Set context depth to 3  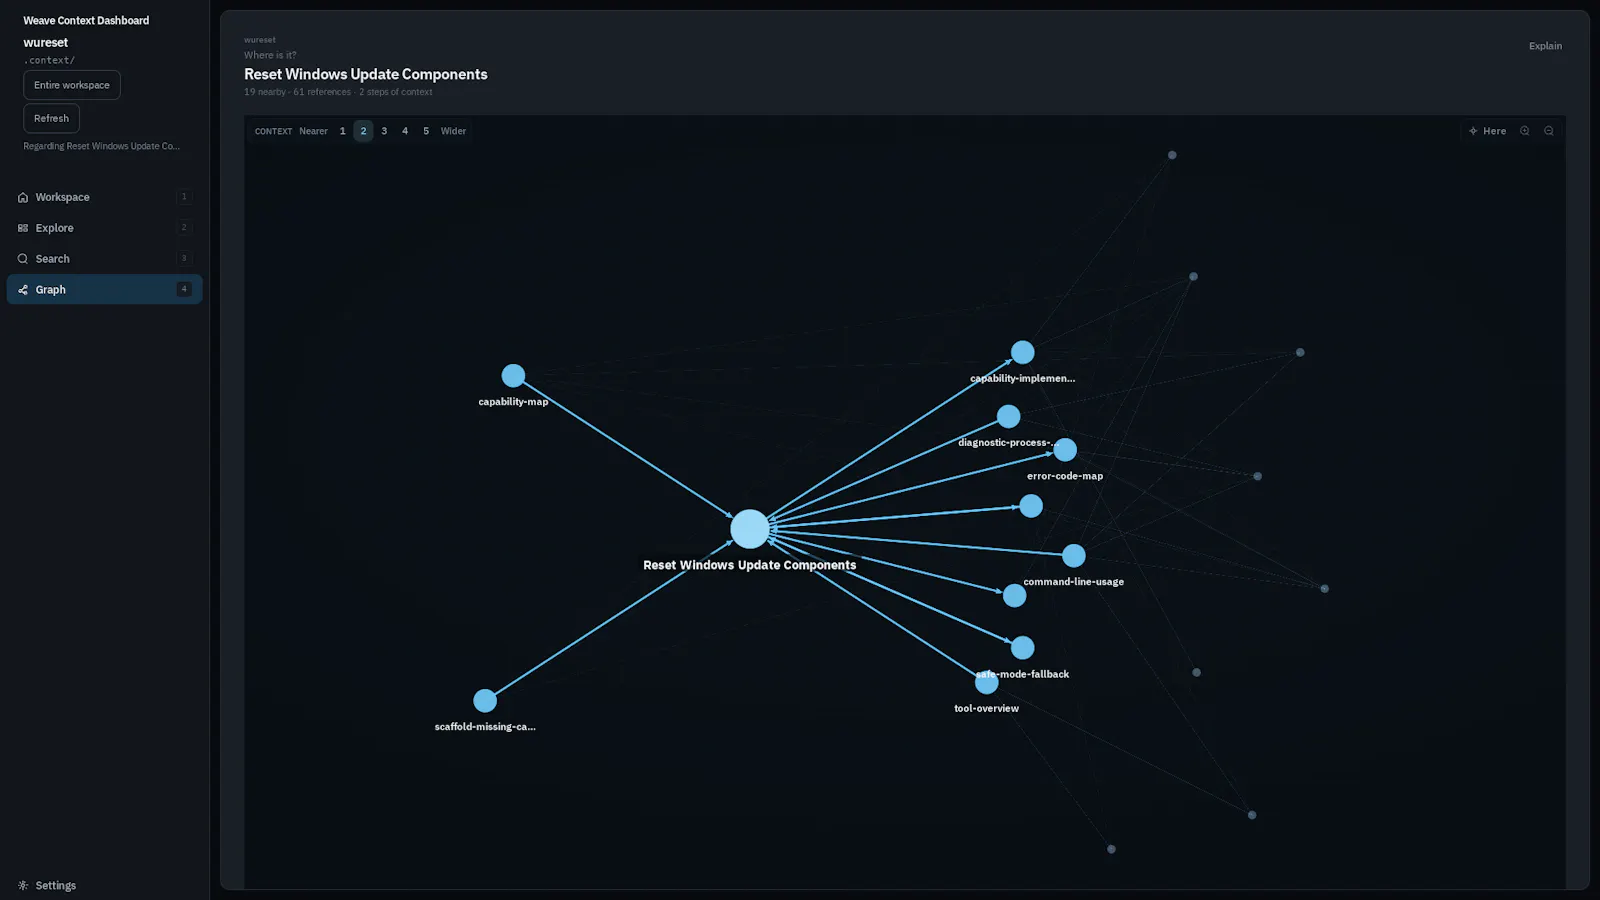click(x=384, y=131)
